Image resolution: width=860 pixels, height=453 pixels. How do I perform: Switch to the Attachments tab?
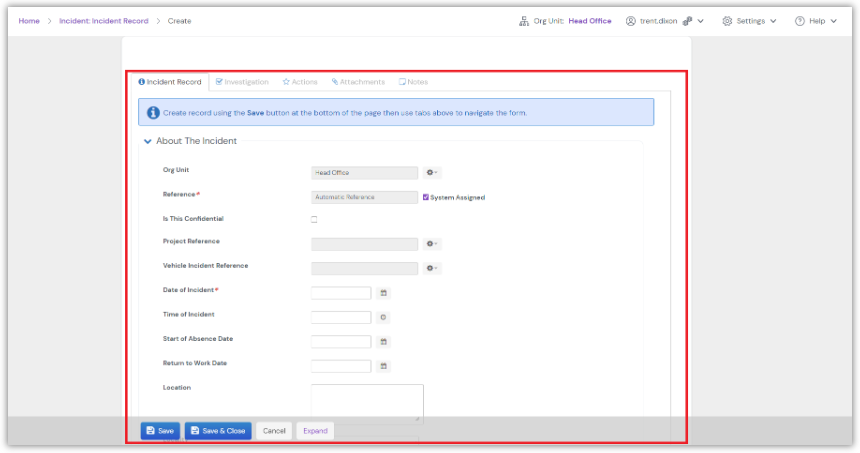coord(358,82)
